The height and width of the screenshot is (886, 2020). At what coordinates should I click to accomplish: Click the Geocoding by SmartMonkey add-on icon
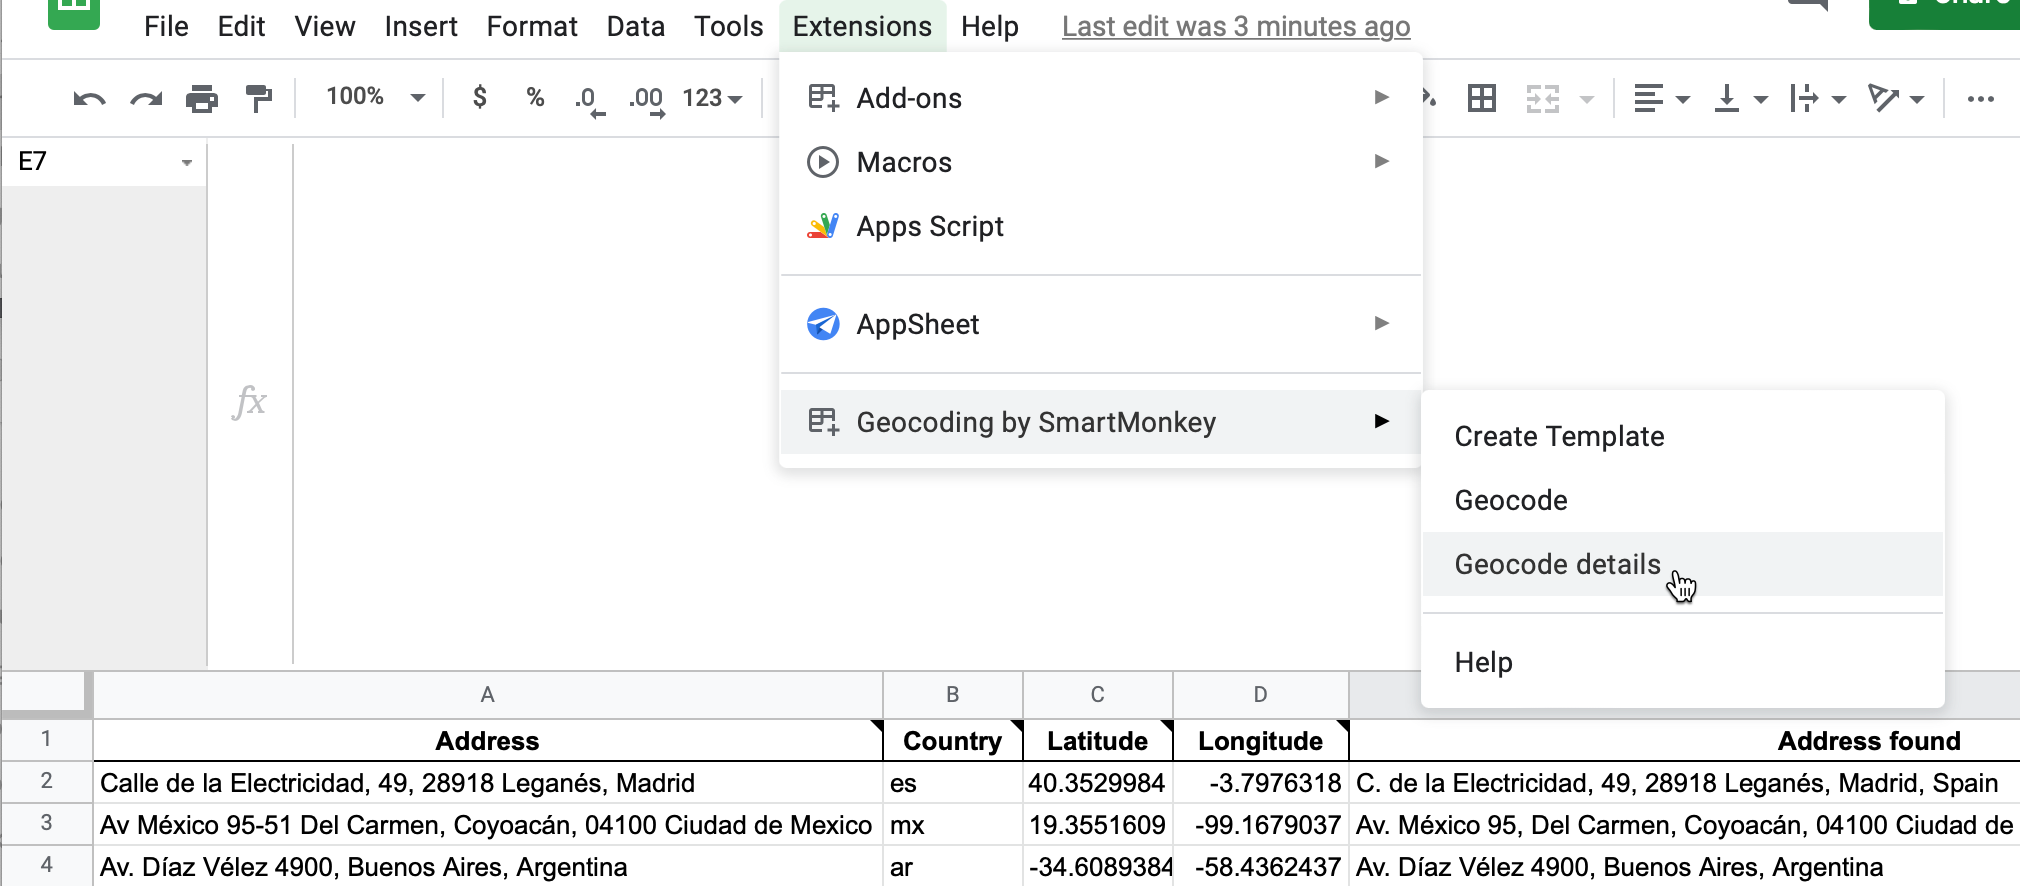823,422
